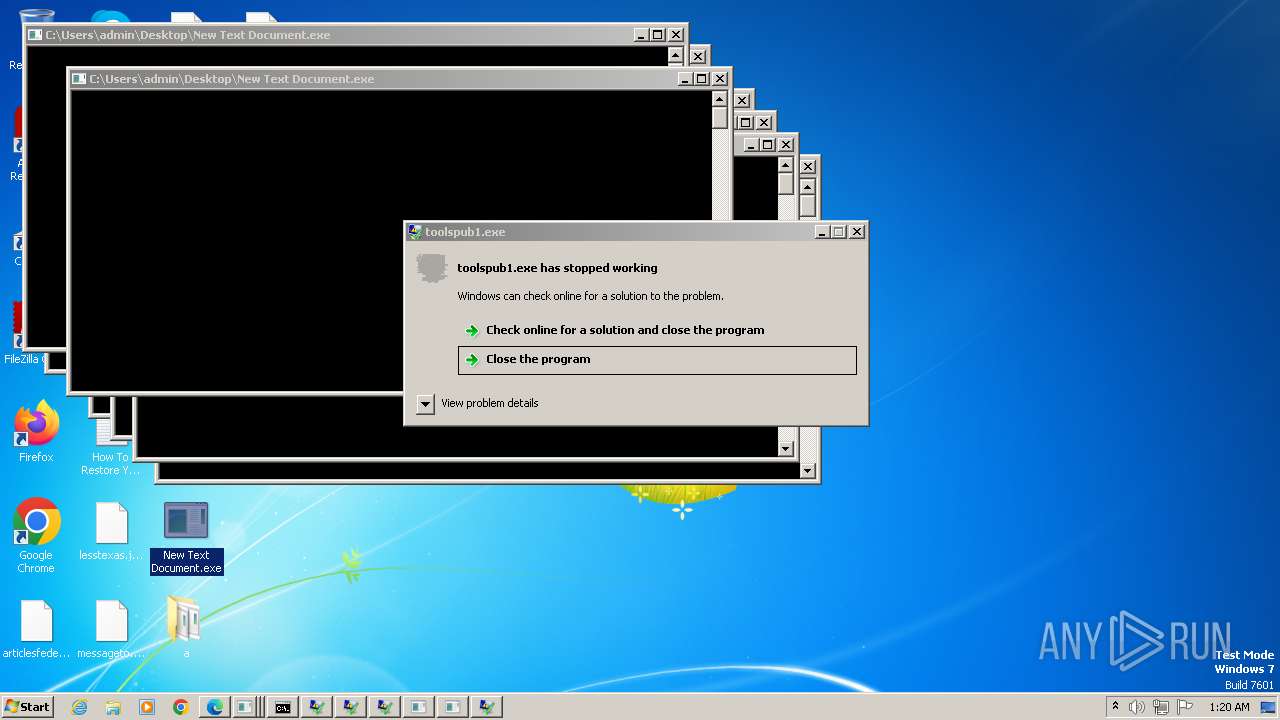The width and height of the screenshot is (1280, 720).
Task: Select the lesstexas file on desktop
Action: (x=111, y=532)
